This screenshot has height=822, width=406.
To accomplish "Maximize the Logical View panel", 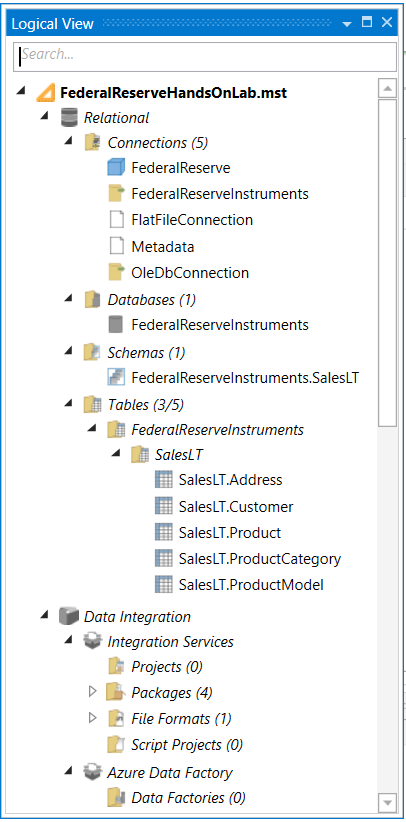I will coord(367,23).
